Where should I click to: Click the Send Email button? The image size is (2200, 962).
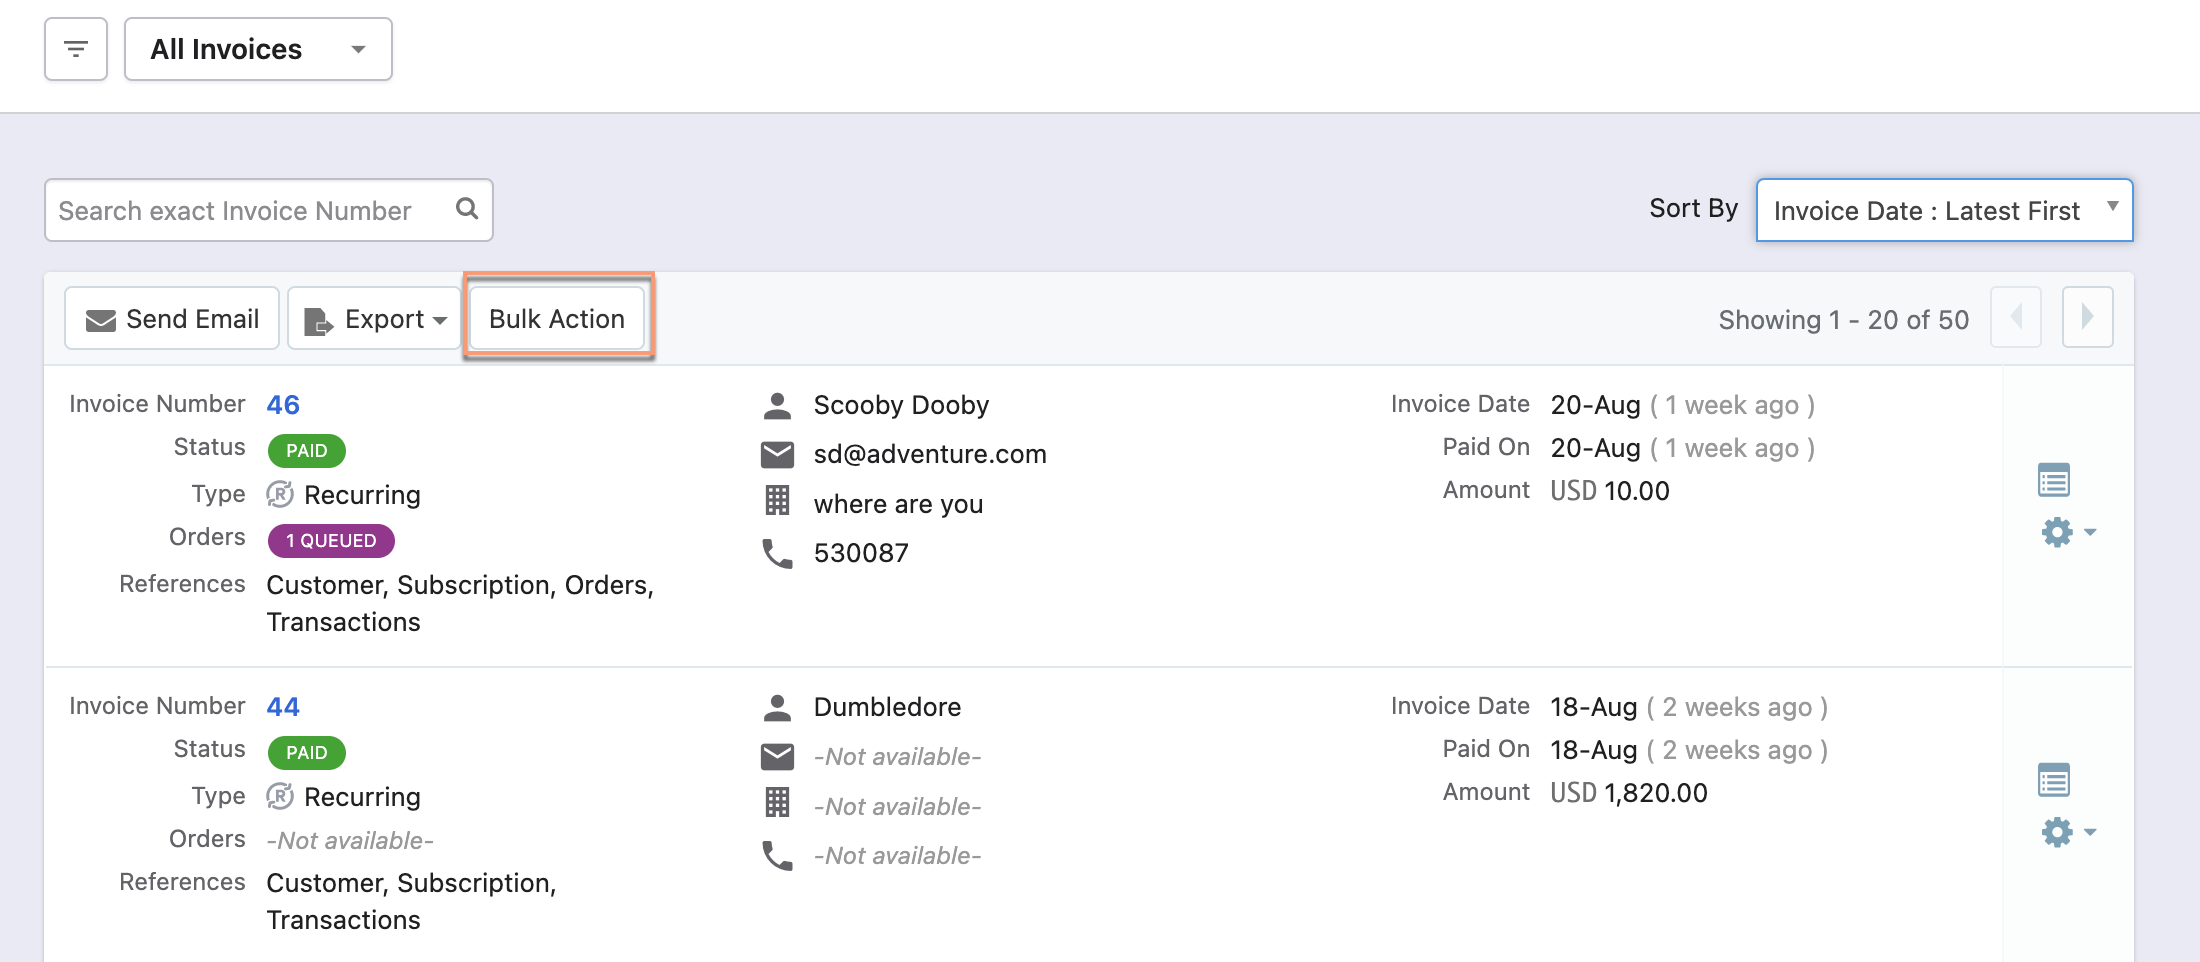click(x=172, y=319)
